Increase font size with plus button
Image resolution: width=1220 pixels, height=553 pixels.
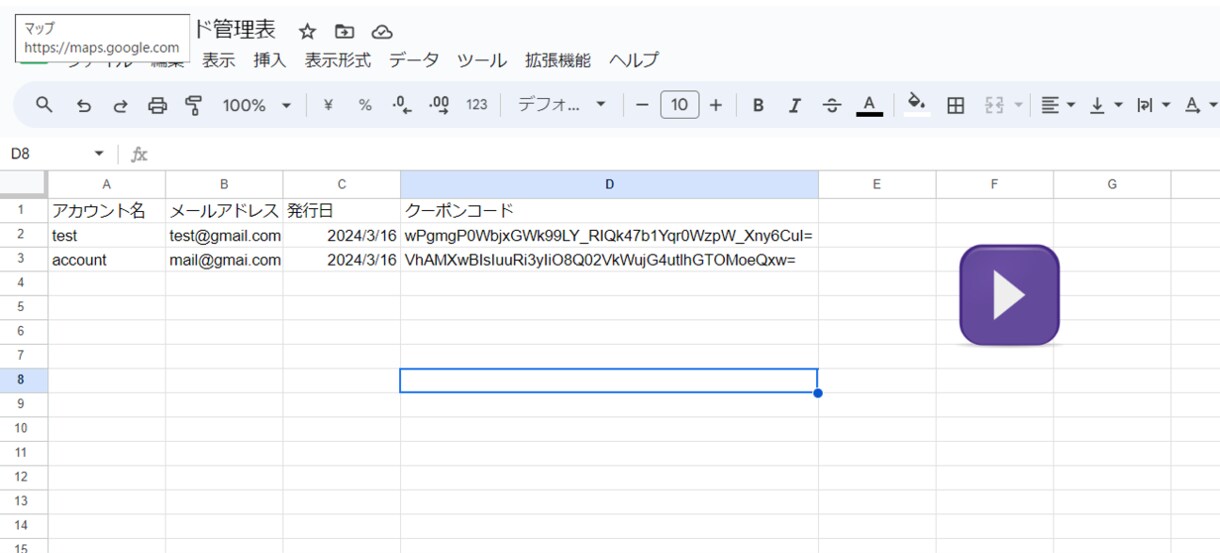coord(715,105)
